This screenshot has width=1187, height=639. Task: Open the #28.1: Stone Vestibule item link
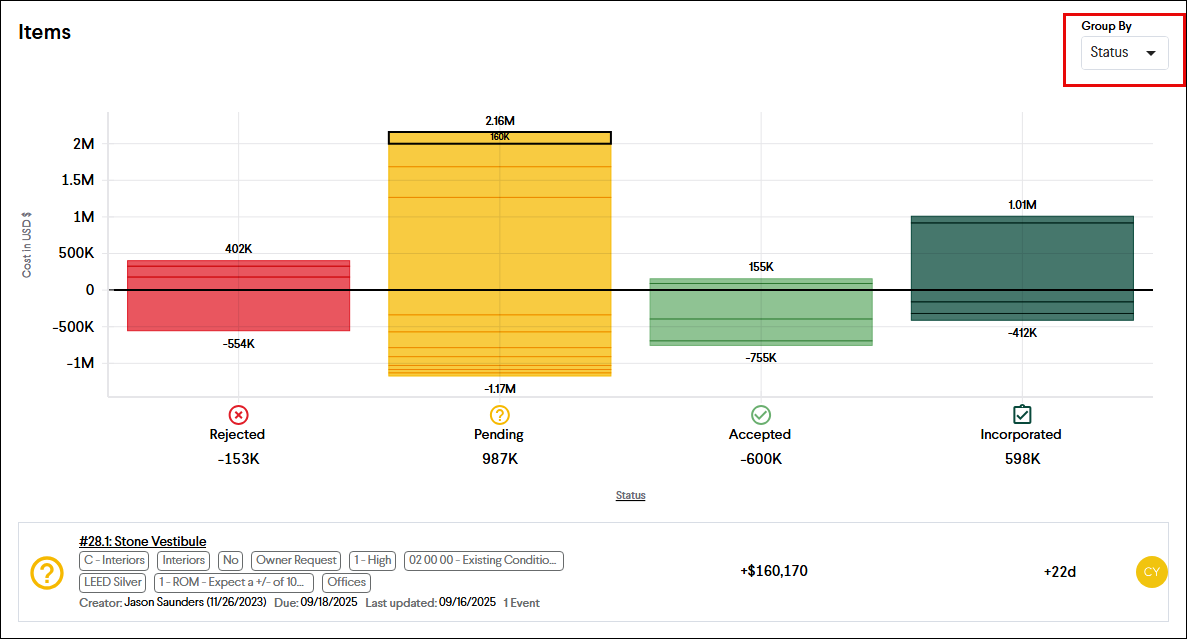[143, 542]
